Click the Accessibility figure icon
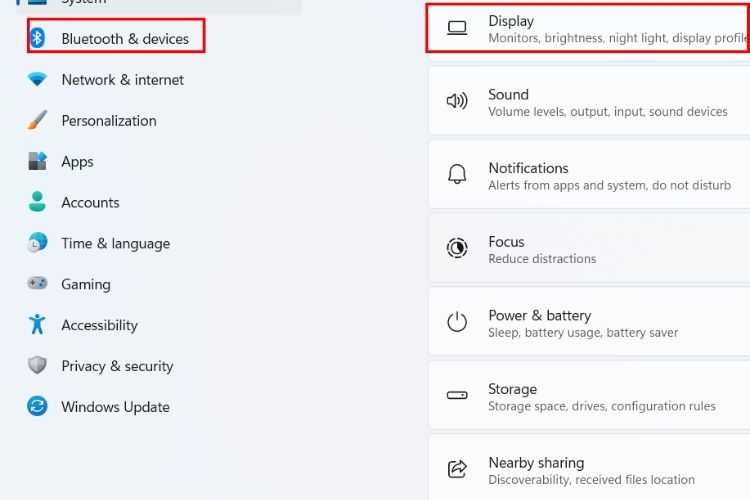 pos(37,325)
